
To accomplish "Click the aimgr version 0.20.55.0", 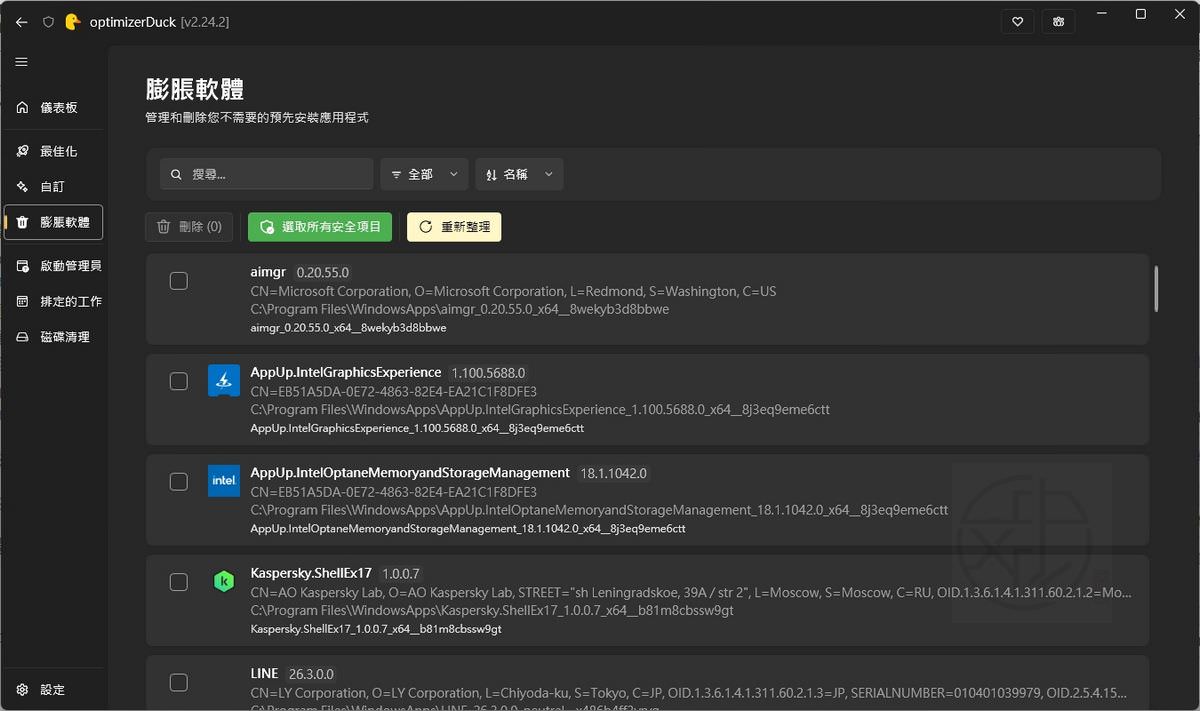I will click(322, 272).
